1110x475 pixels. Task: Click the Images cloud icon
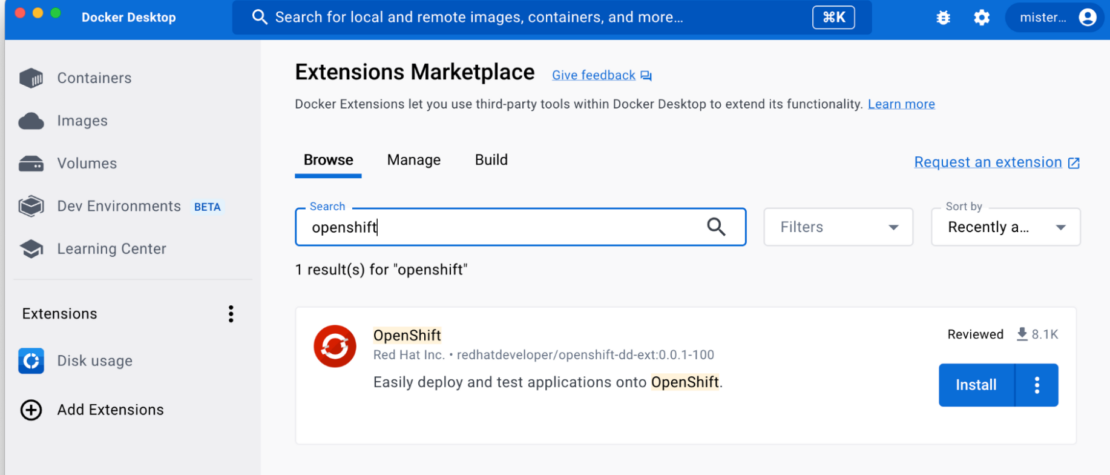tap(31, 121)
